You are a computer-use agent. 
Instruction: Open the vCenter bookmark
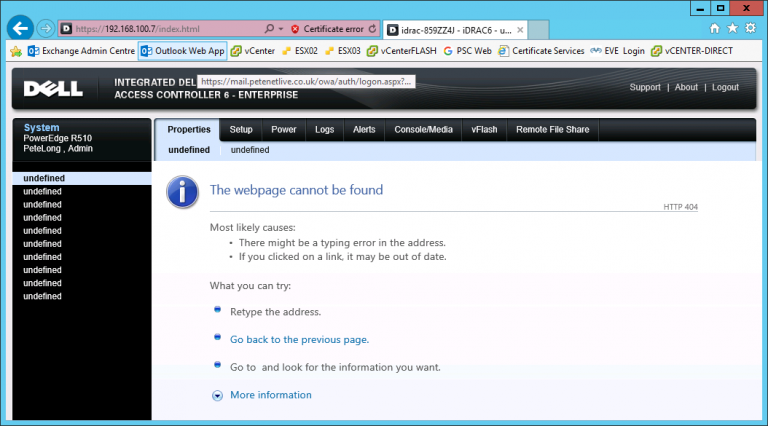[253, 51]
